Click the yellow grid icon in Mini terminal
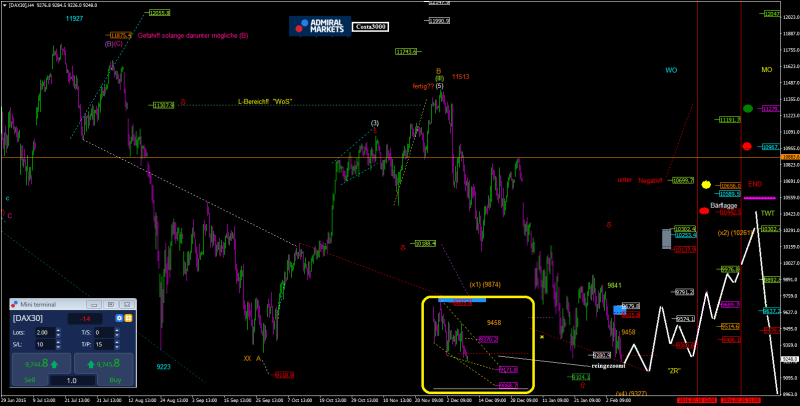Image resolution: width=800 pixels, height=406 pixels. pos(129,318)
